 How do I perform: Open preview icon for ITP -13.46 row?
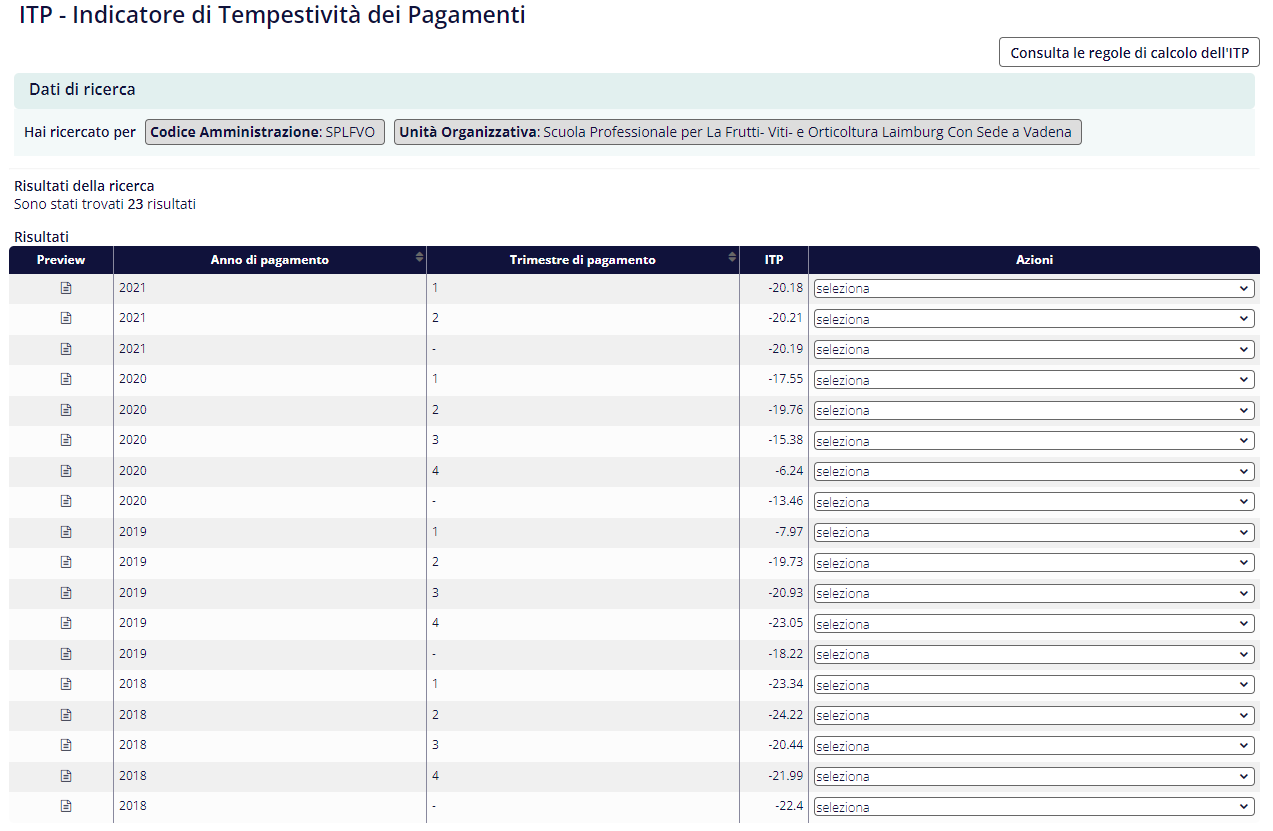tap(66, 501)
